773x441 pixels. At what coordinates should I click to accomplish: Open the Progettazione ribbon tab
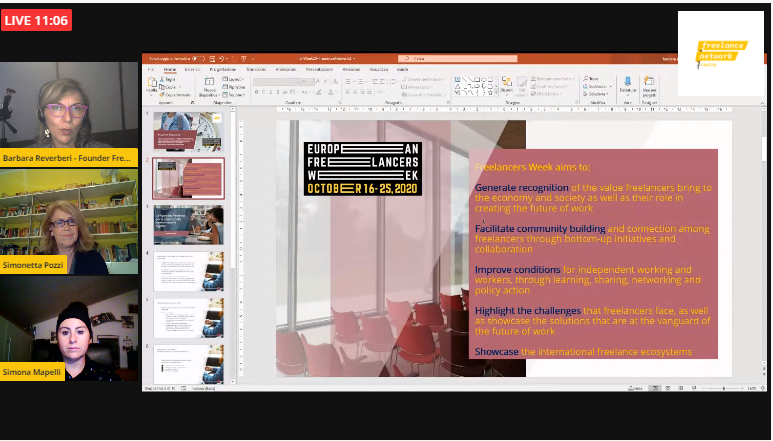coord(222,69)
